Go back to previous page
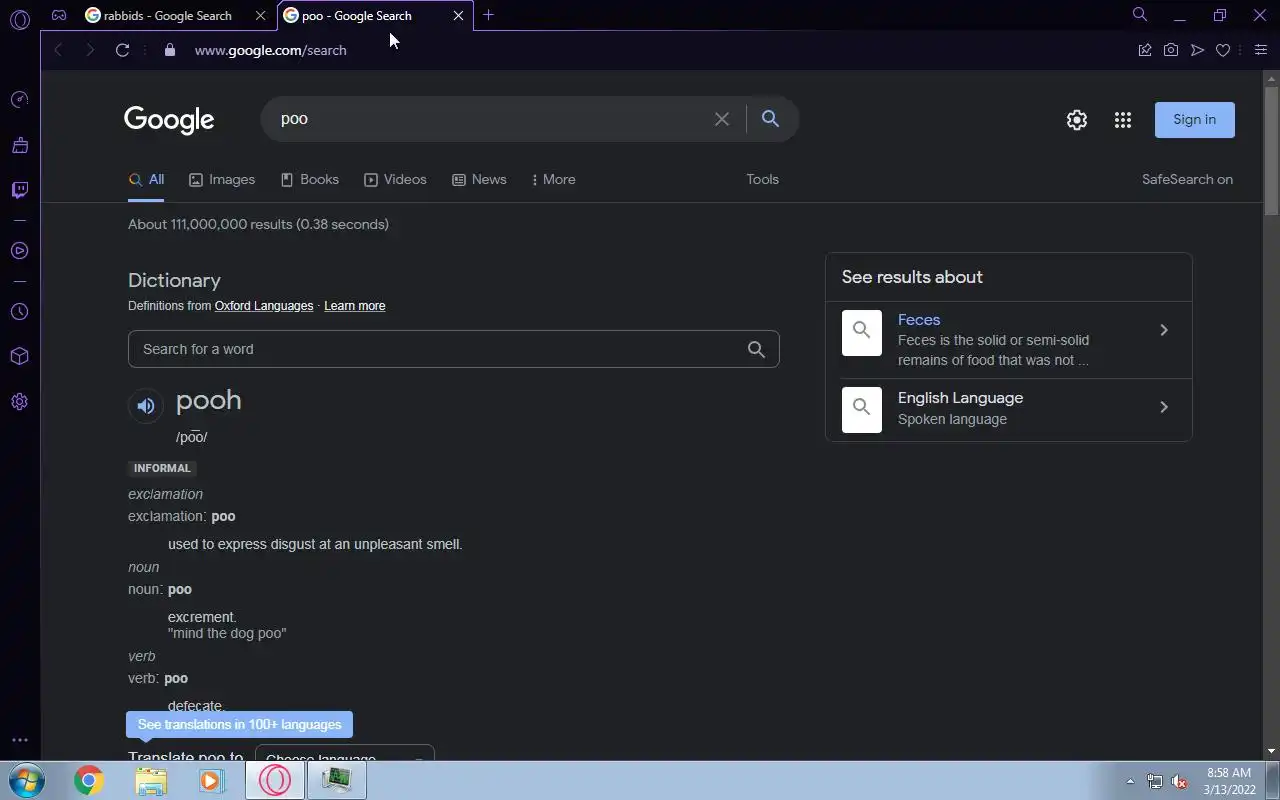The width and height of the screenshot is (1280, 800). [x=58, y=50]
